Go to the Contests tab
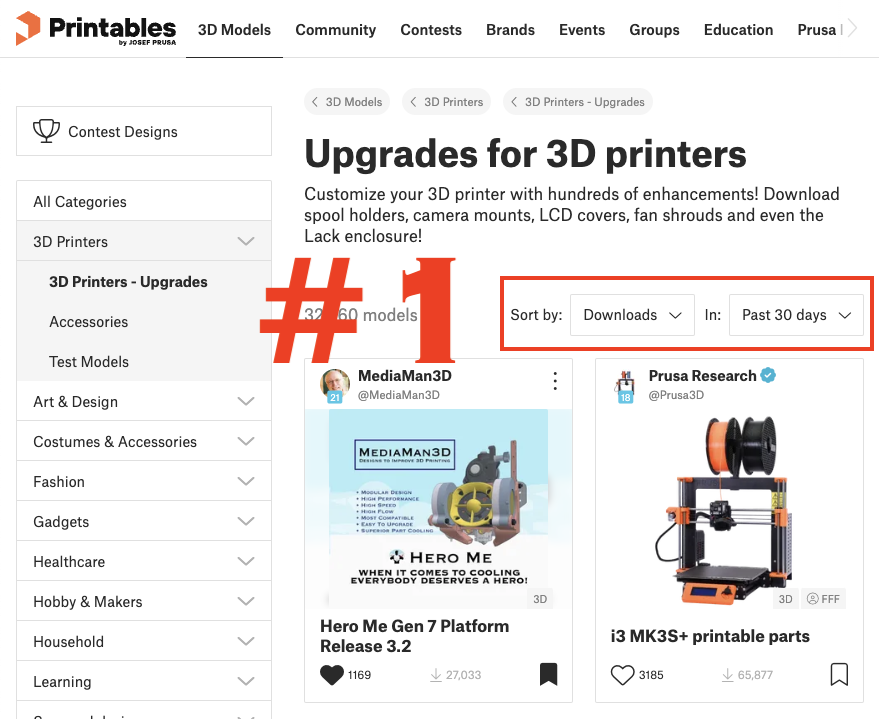The width and height of the screenshot is (879, 719). tap(431, 30)
